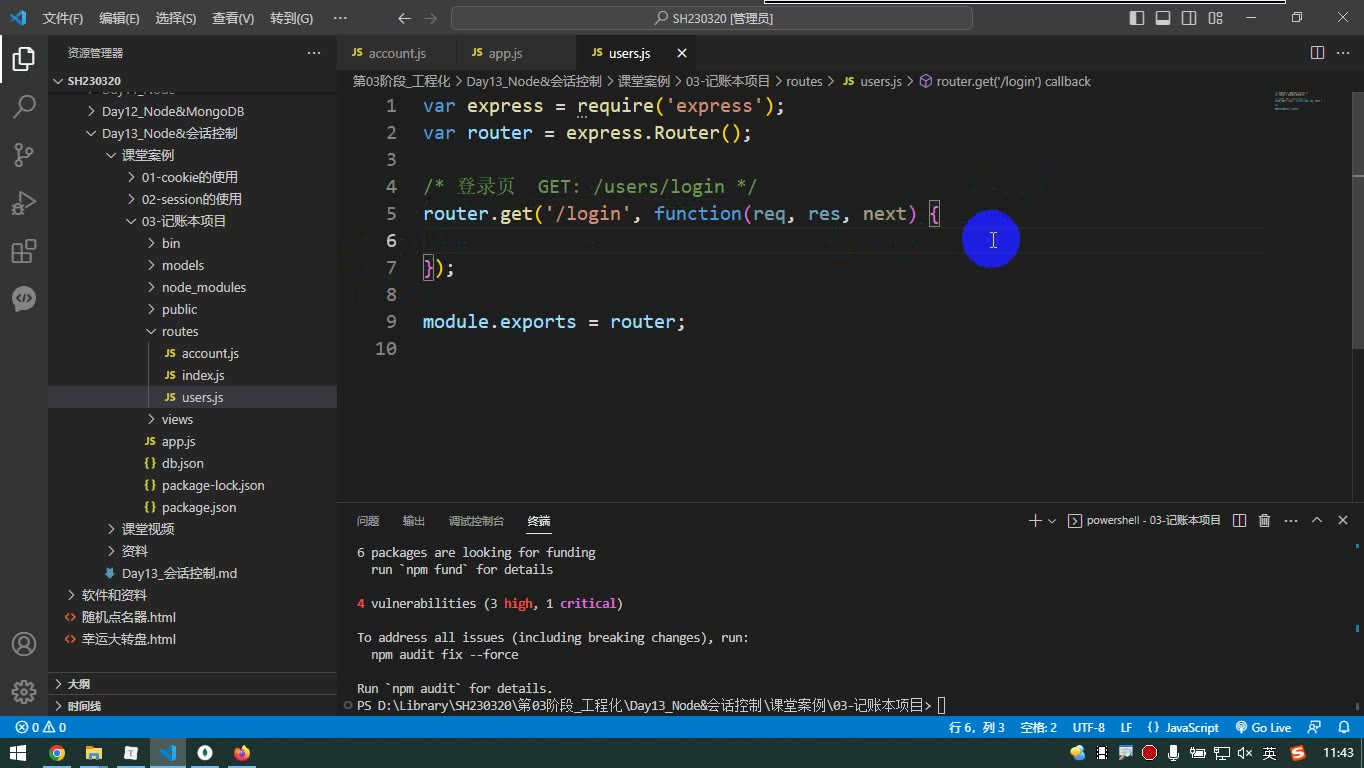Switch to the 问题 panel tab
This screenshot has height=768, width=1364.
point(368,521)
